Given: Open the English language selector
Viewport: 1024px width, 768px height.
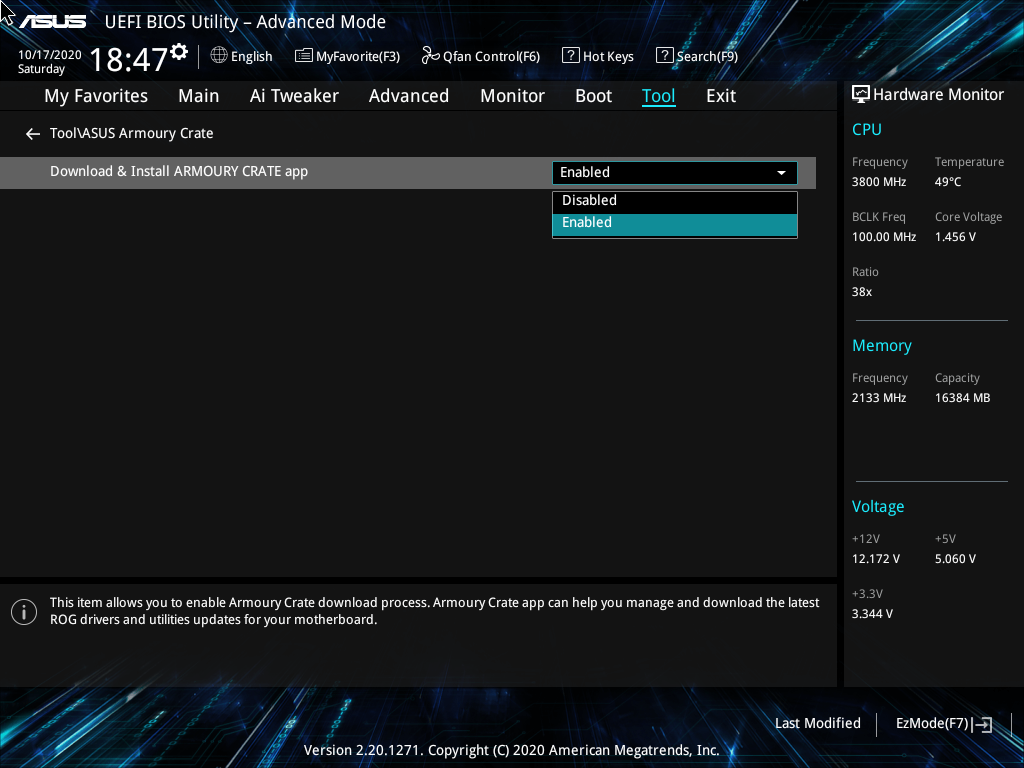Looking at the screenshot, I should pyautogui.click(x=242, y=56).
